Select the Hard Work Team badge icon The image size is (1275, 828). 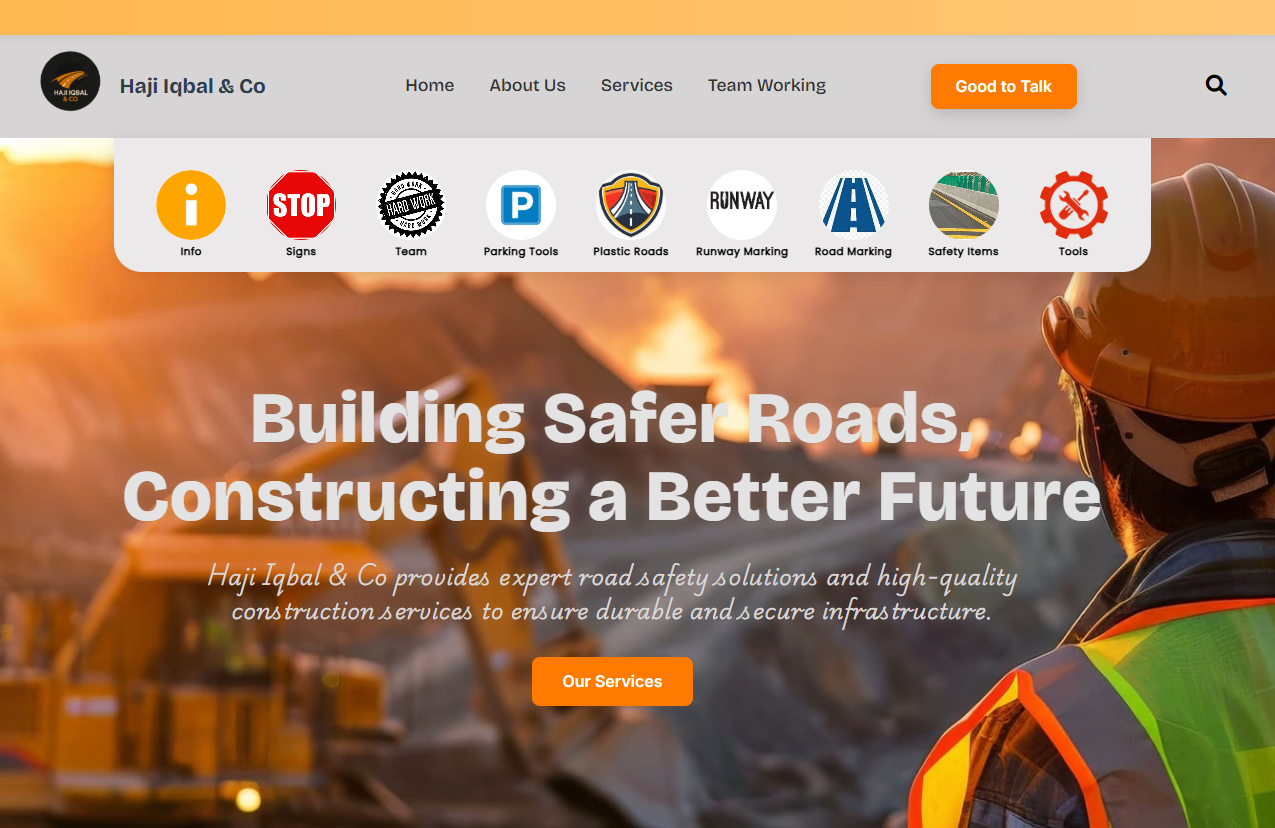click(x=411, y=205)
